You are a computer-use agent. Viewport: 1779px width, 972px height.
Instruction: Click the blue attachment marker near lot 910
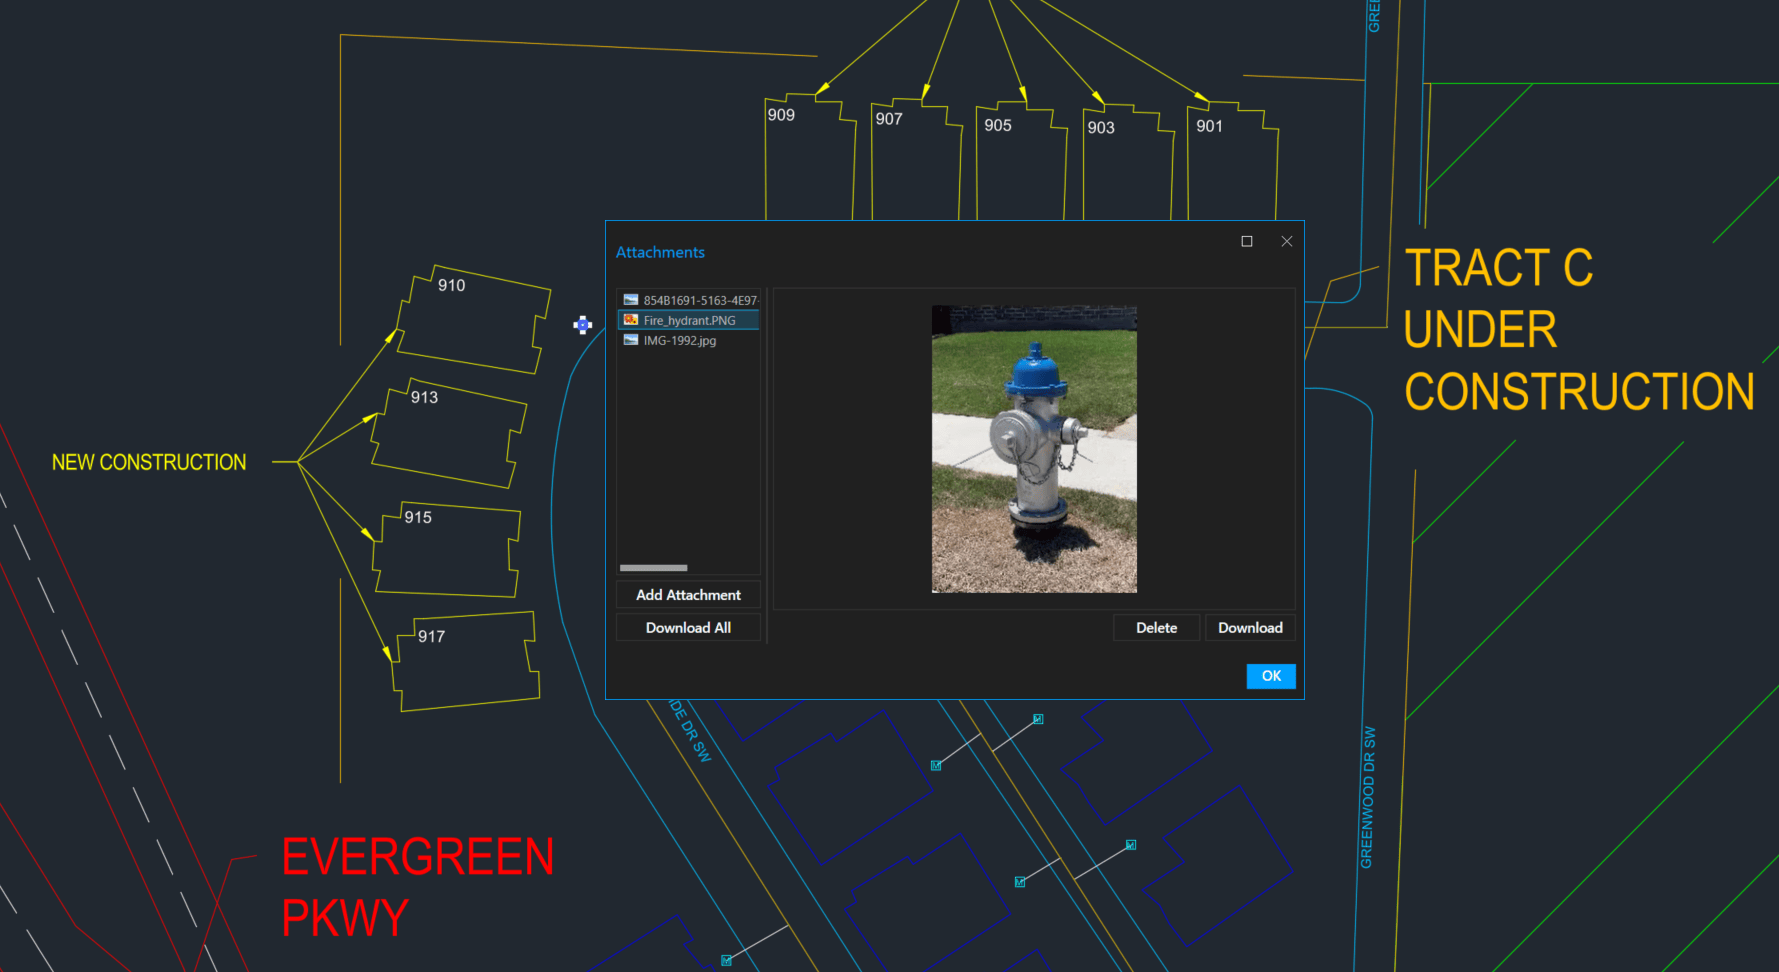tap(582, 325)
